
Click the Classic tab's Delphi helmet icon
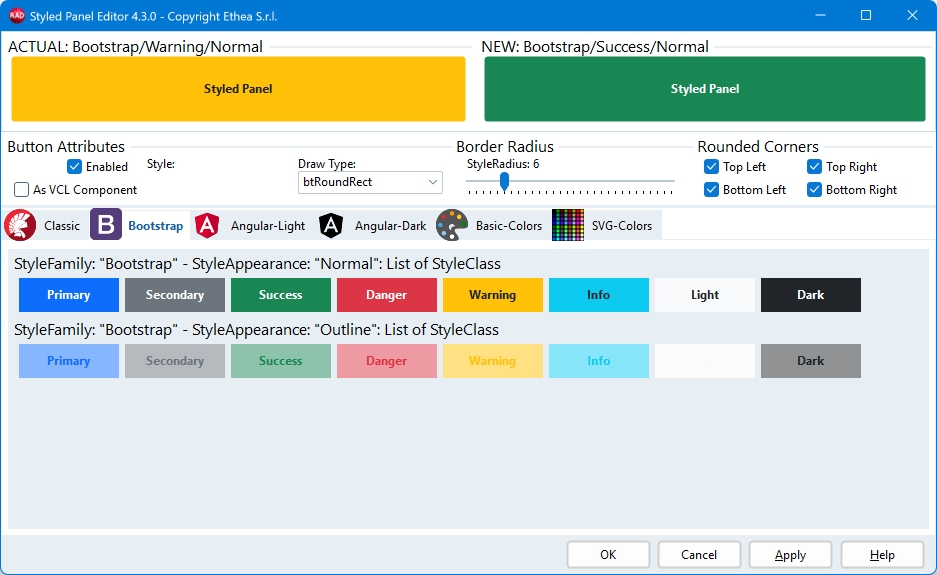tap(20, 225)
